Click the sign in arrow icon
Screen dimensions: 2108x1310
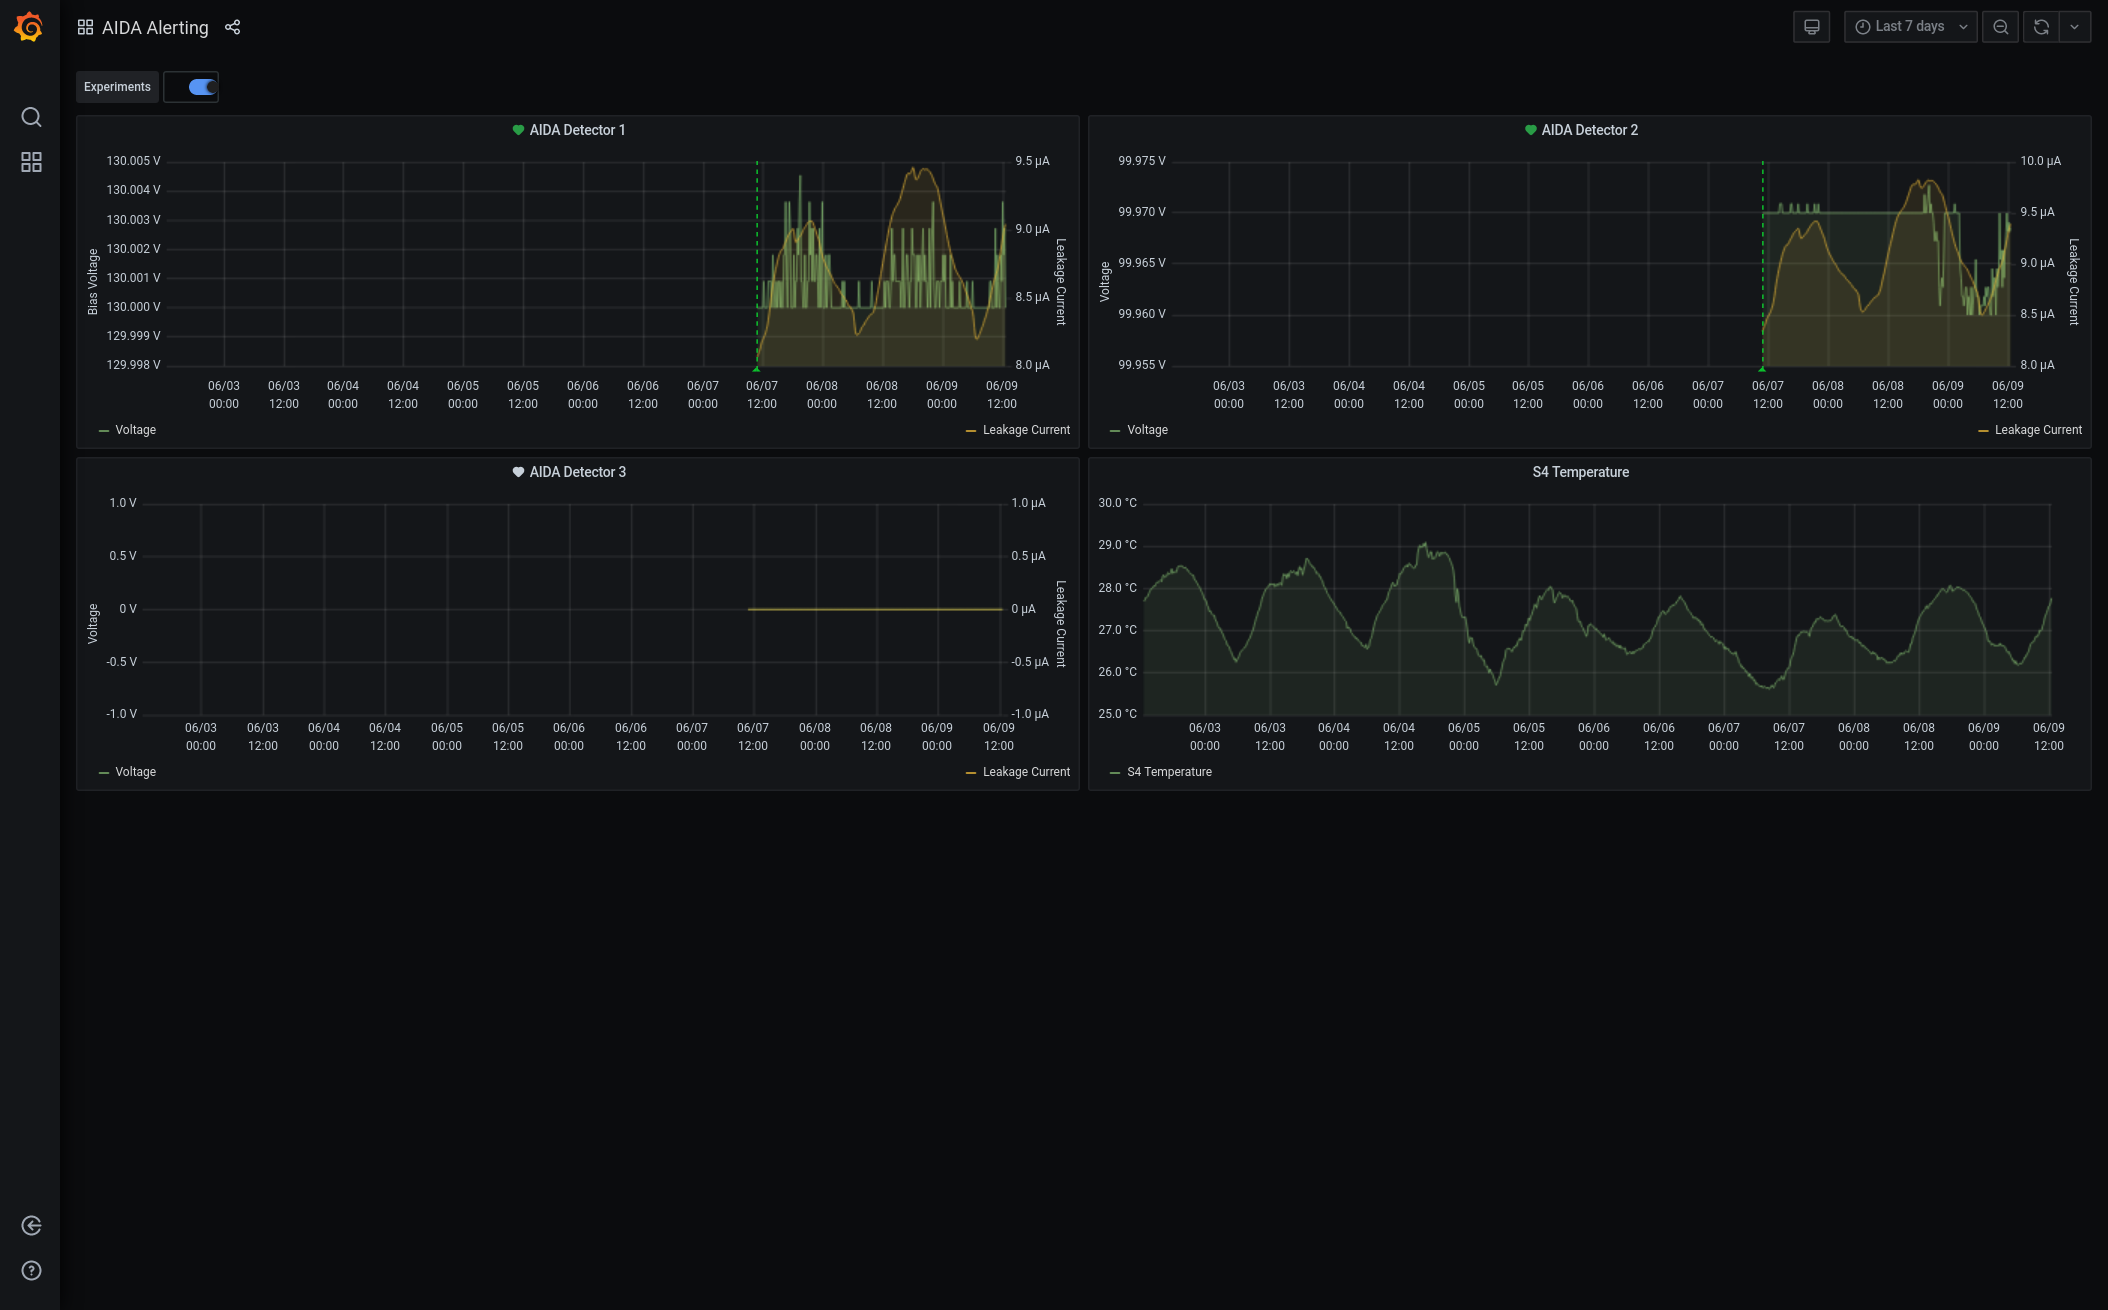(31, 1226)
